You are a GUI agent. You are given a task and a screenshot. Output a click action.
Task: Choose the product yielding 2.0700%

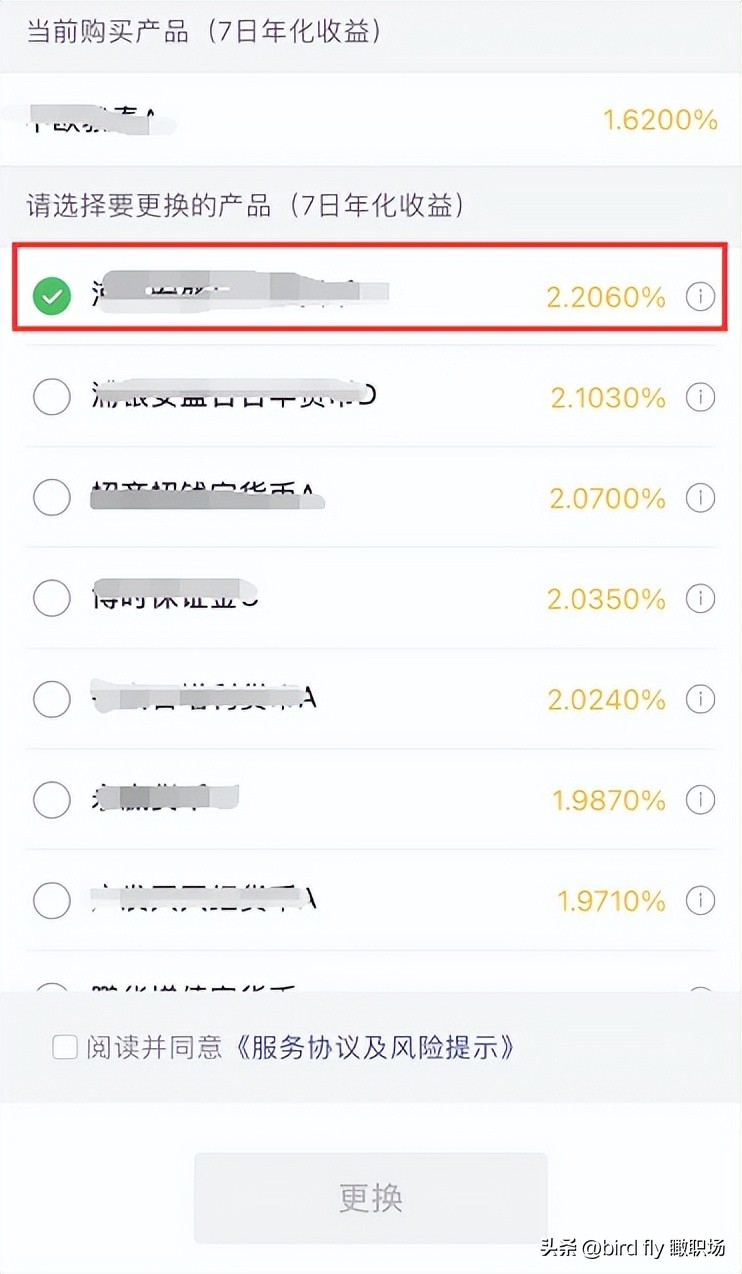(52, 497)
